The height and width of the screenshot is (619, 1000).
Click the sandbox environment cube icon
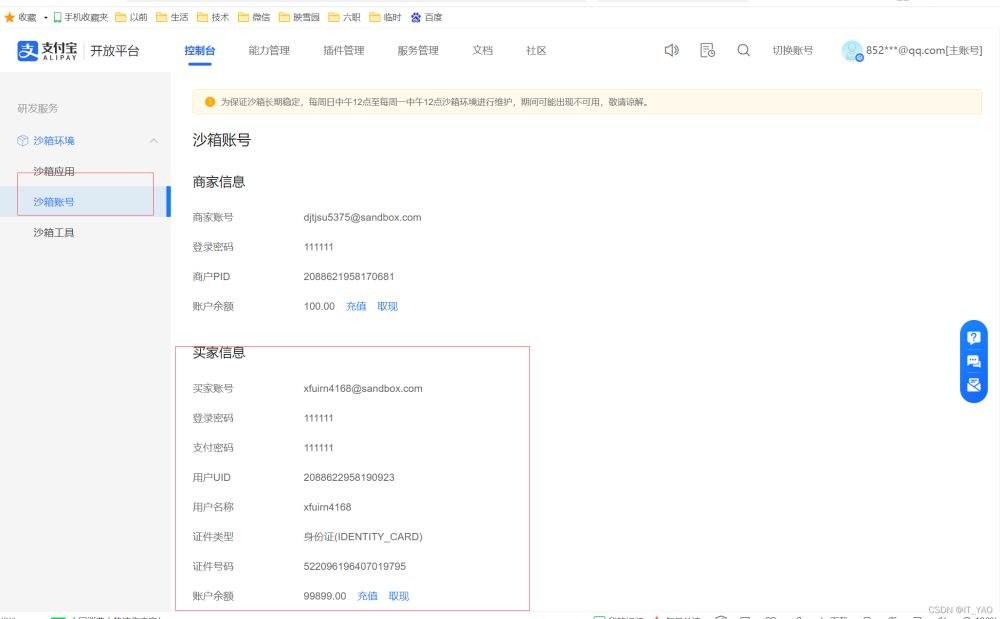tap(23, 141)
